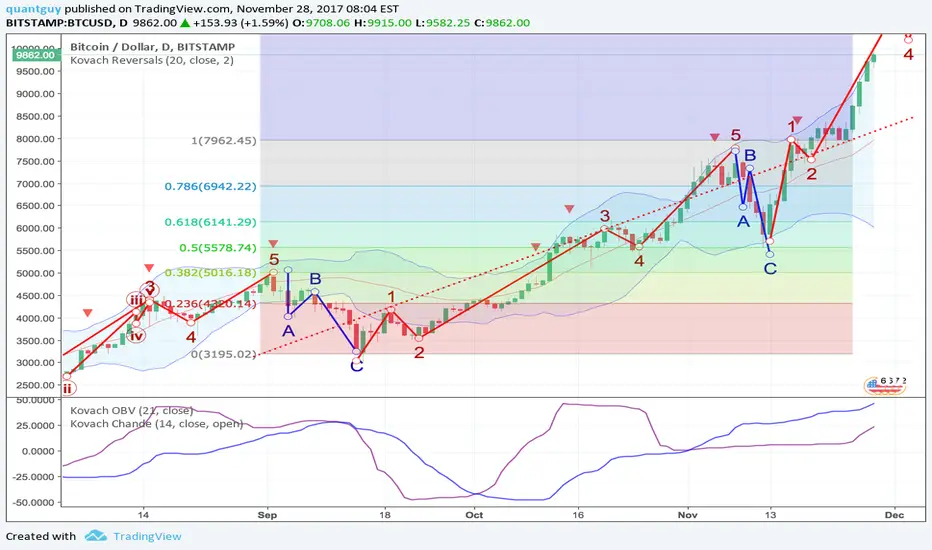Select the 0.382(5016.18) Fibonacci level label
The height and width of the screenshot is (550, 932).
pyautogui.click(x=210, y=272)
